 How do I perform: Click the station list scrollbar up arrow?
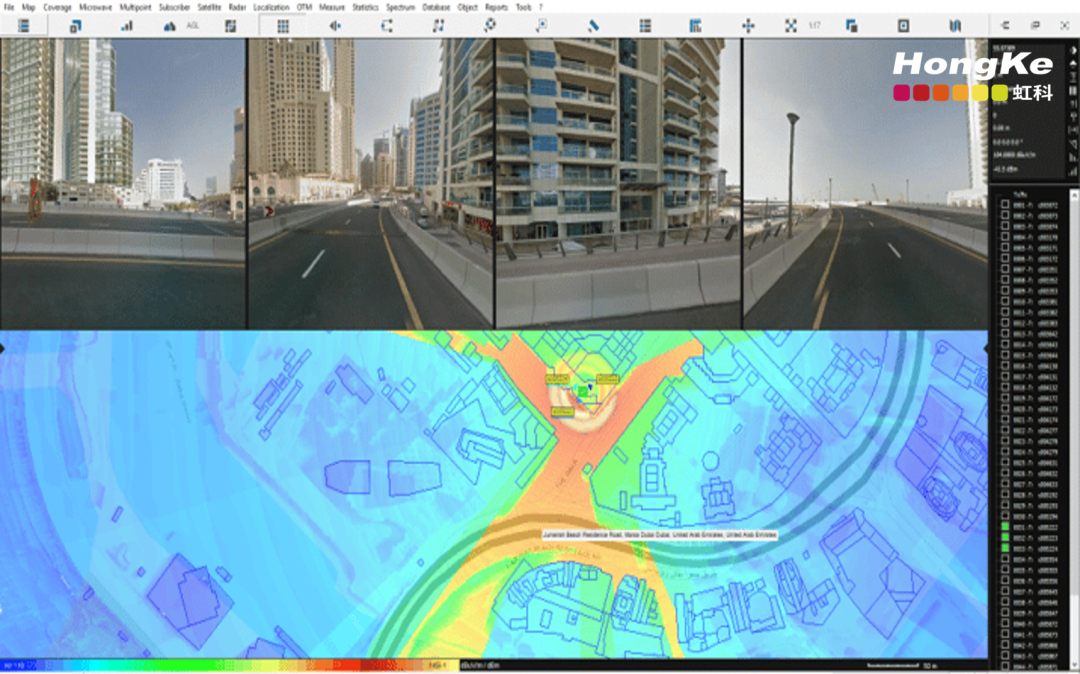pyautogui.click(x=1074, y=196)
